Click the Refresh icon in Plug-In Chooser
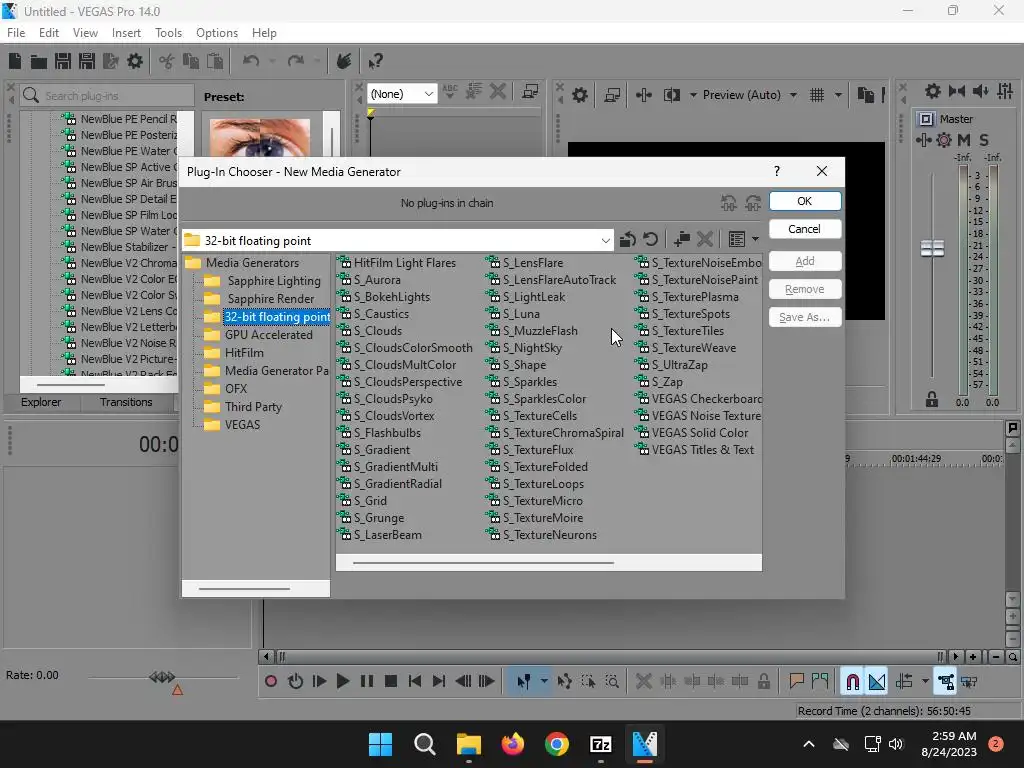This screenshot has width=1024, height=768. pos(650,240)
